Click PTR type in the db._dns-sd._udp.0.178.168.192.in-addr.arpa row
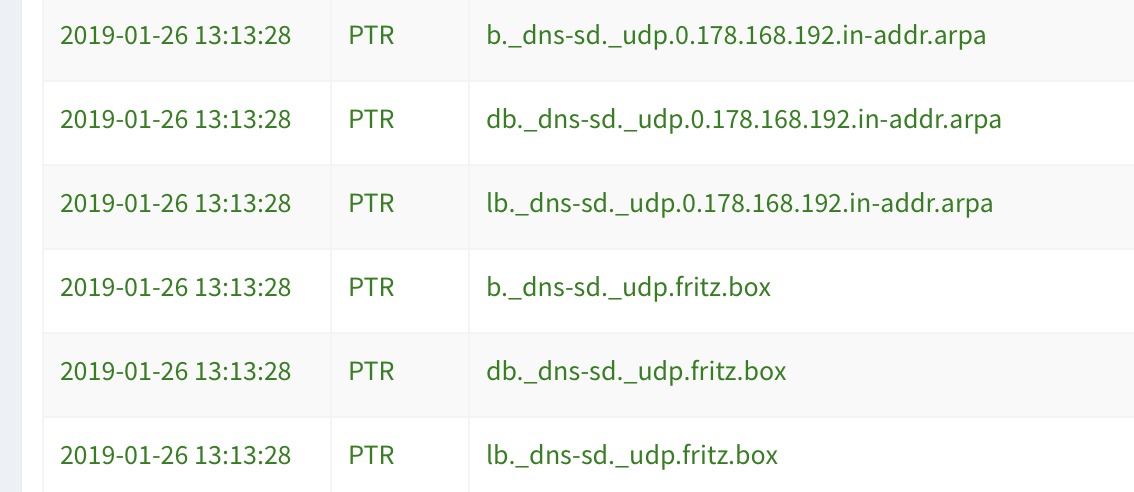Viewport: 1134px width, 492px height. pyautogui.click(x=372, y=120)
